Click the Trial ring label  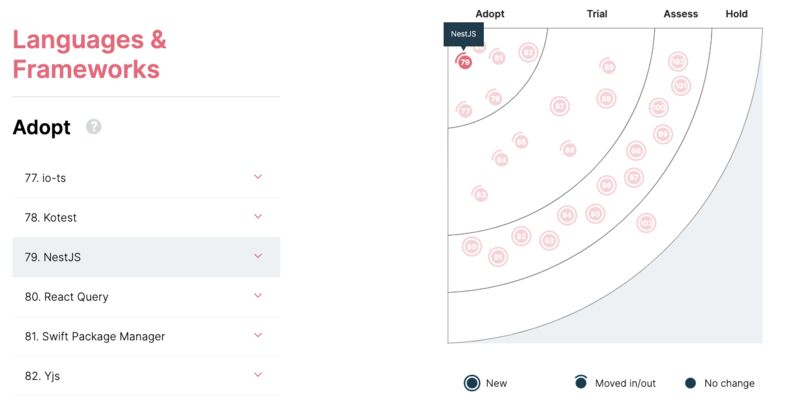pyautogui.click(x=597, y=14)
